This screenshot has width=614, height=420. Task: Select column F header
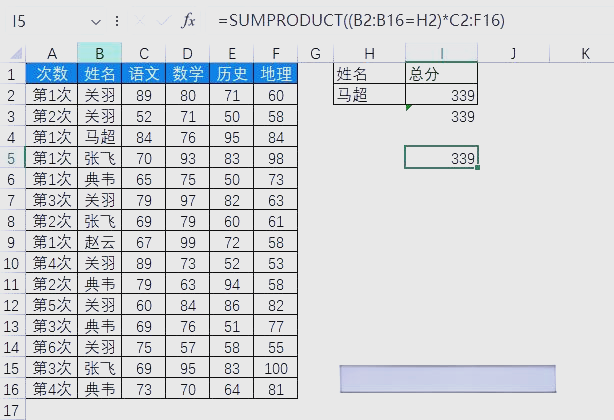276,53
